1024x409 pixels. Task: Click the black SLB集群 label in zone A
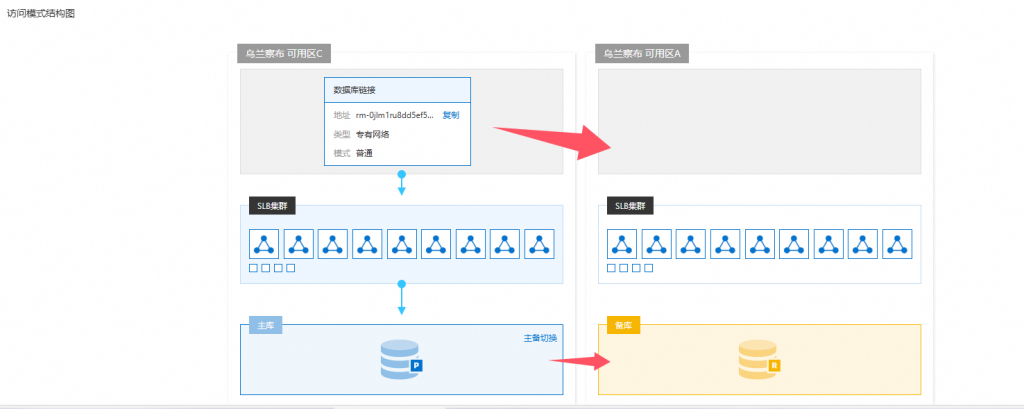tap(628, 207)
